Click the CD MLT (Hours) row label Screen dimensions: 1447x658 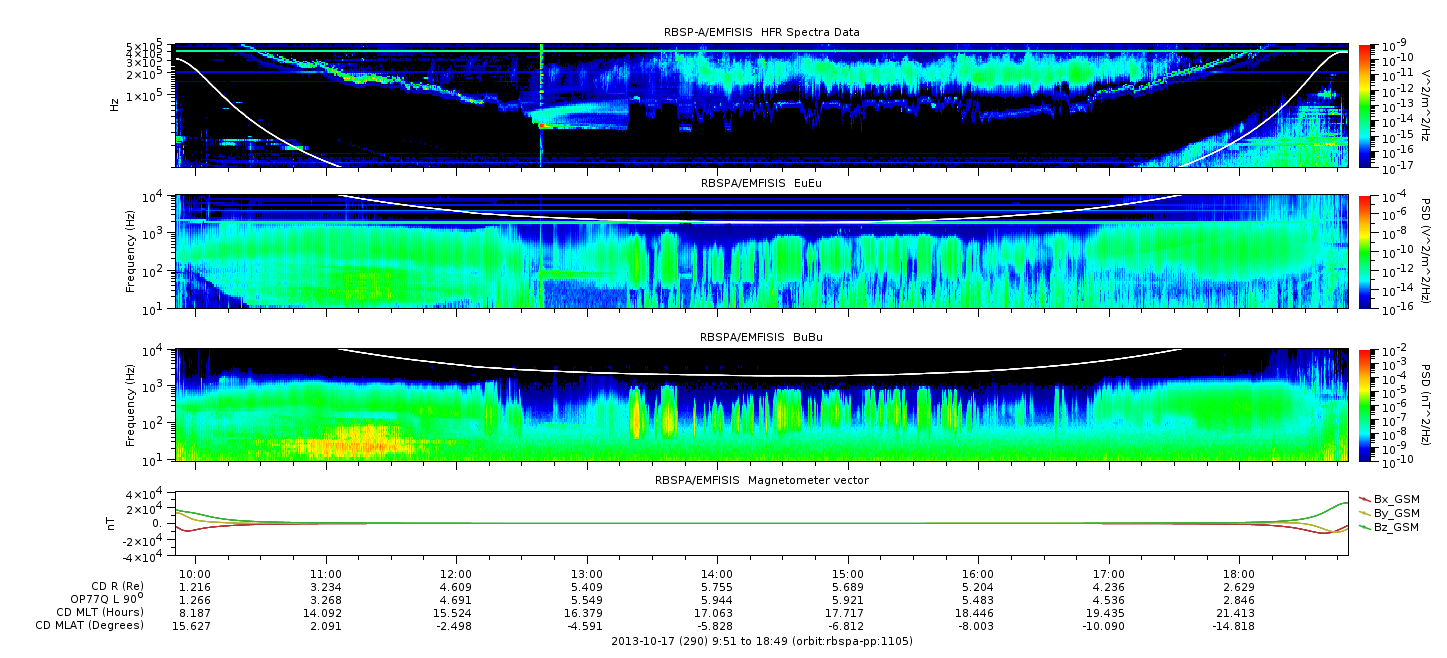[100, 613]
